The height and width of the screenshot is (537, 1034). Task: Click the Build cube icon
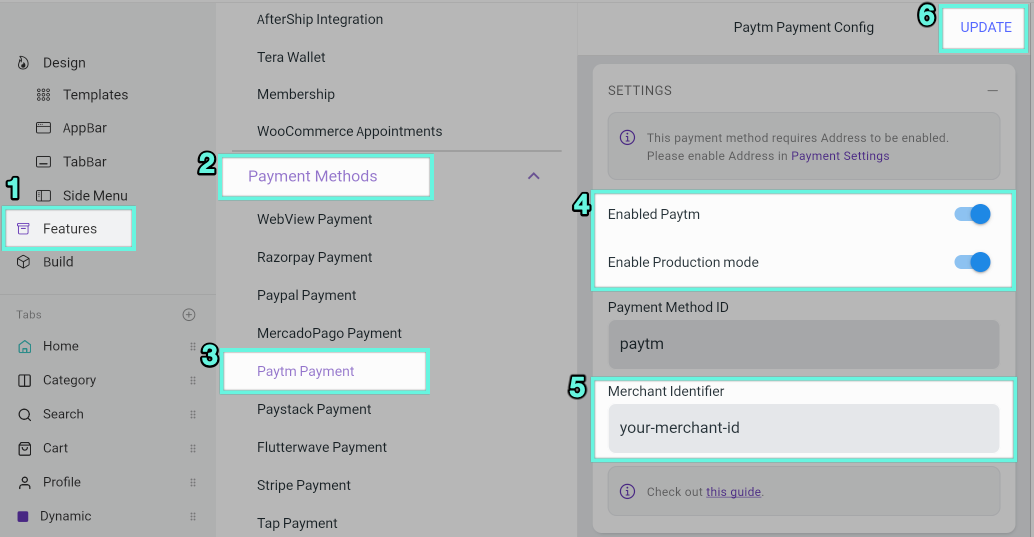(x=24, y=262)
